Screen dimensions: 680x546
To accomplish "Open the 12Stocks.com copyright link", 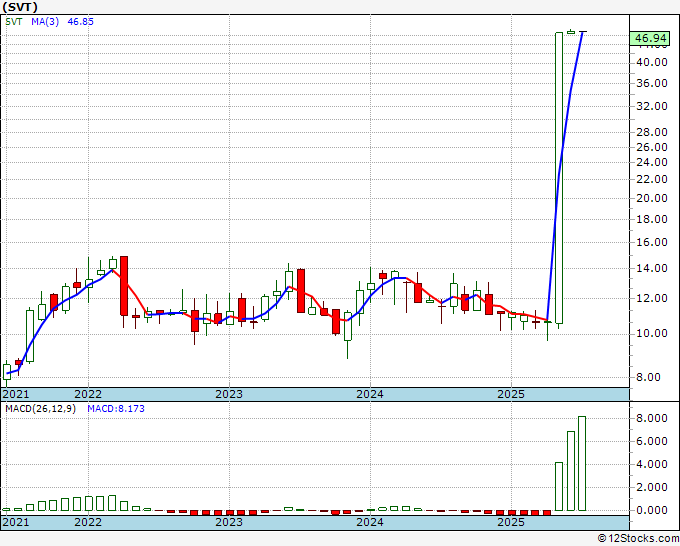I will tap(638, 538).
